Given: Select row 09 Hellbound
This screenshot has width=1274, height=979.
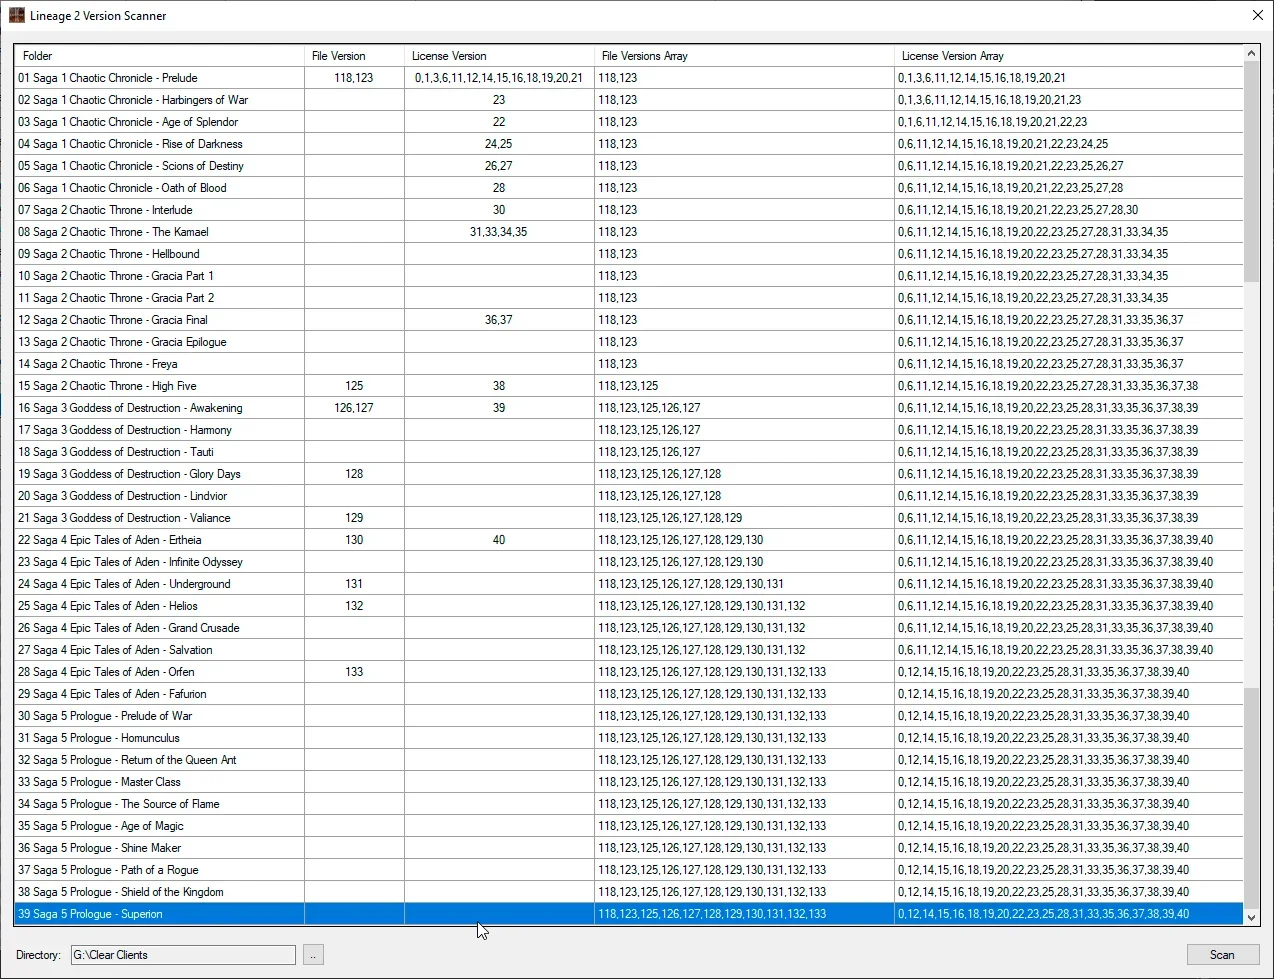Looking at the screenshot, I should point(628,254).
